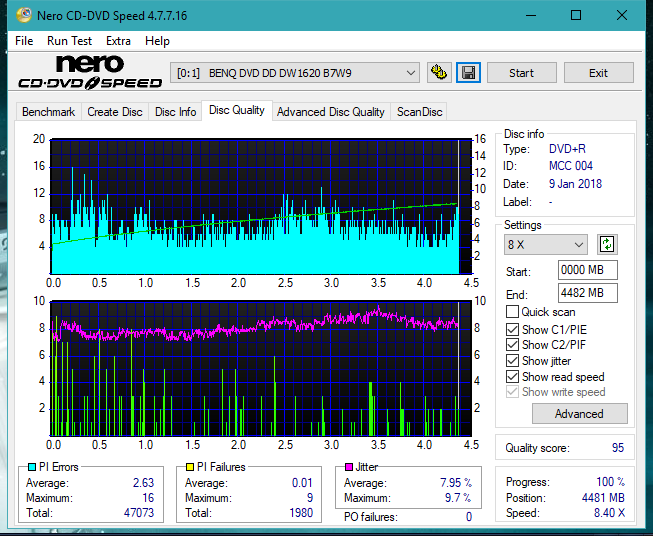
Task: Click PI Errors maximum 16
Action: tap(148, 498)
